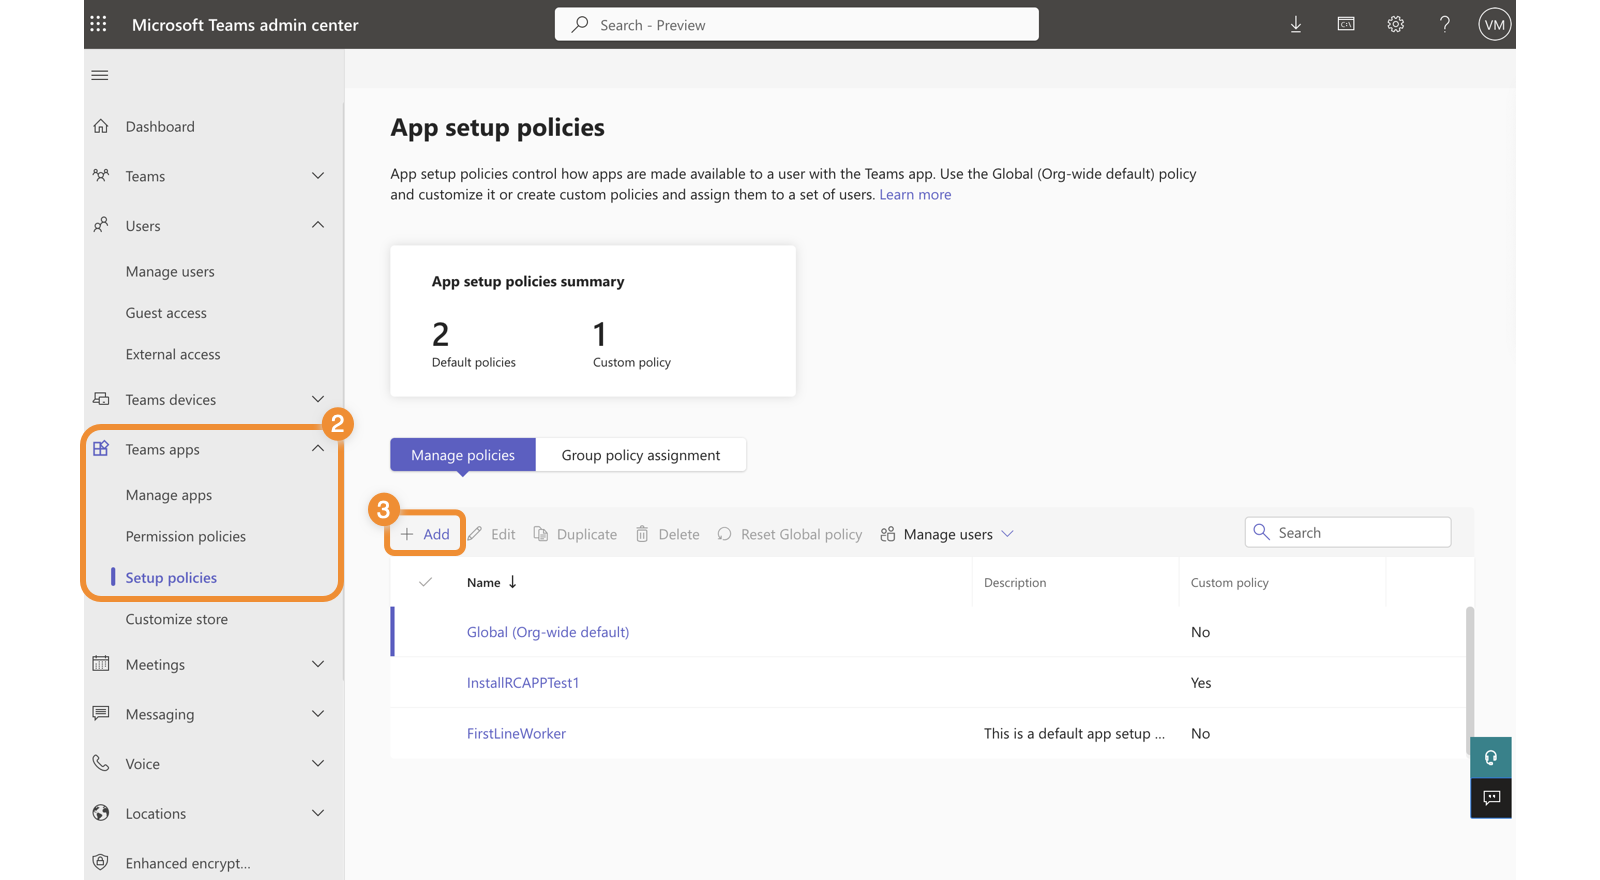Click the policies table Search field
This screenshot has width=1600, height=880.
pyautogui.click(x=1348, y=532)
